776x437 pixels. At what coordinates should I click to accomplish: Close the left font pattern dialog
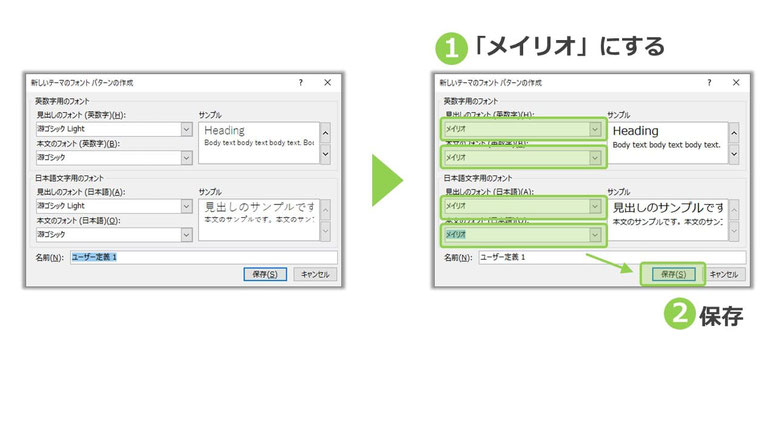[x=327, y=83]
